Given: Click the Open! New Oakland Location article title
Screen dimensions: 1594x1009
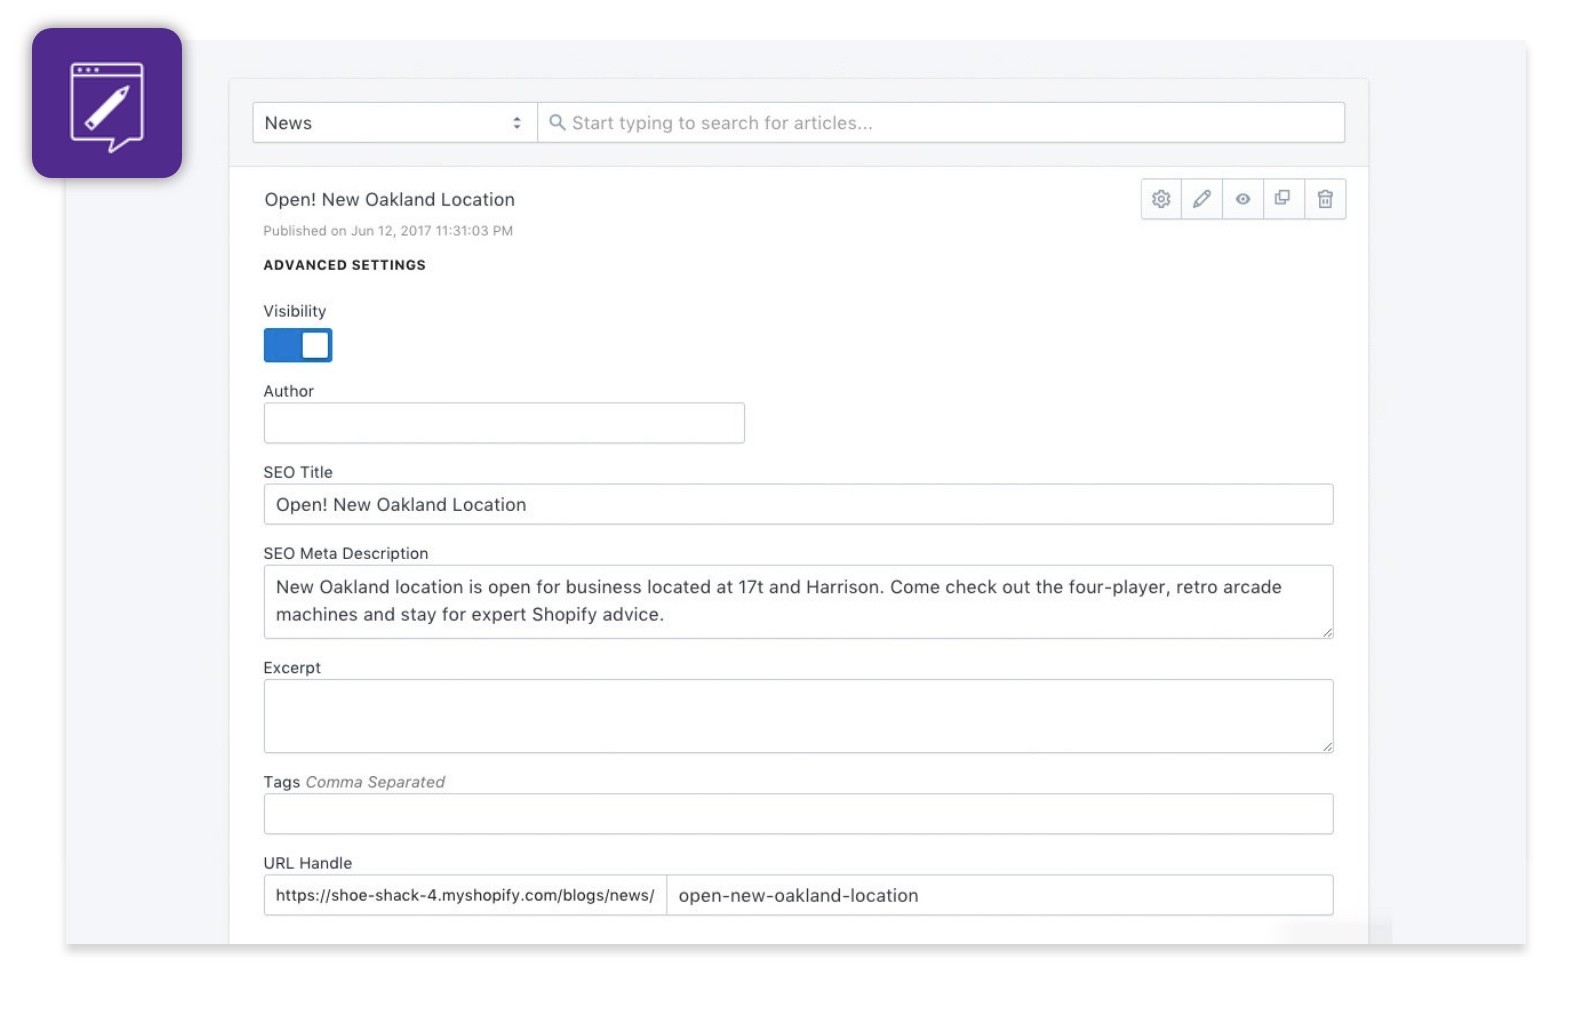Looking at the screenshot, I should point(390,200).
